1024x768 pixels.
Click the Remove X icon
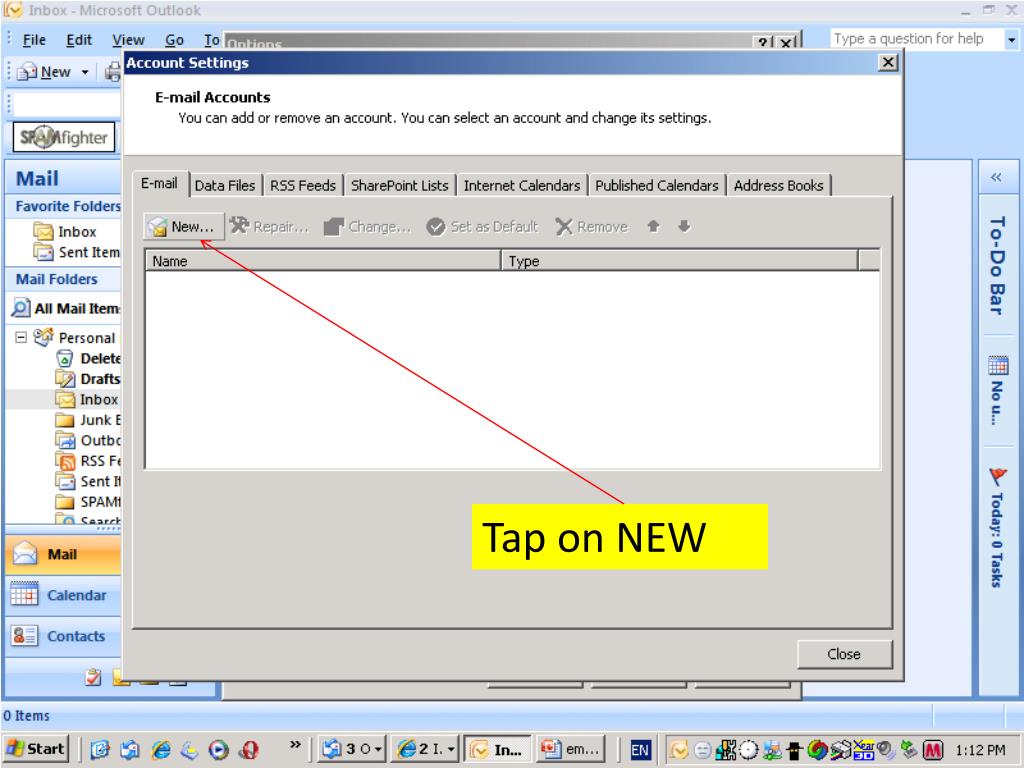(564, 227)
